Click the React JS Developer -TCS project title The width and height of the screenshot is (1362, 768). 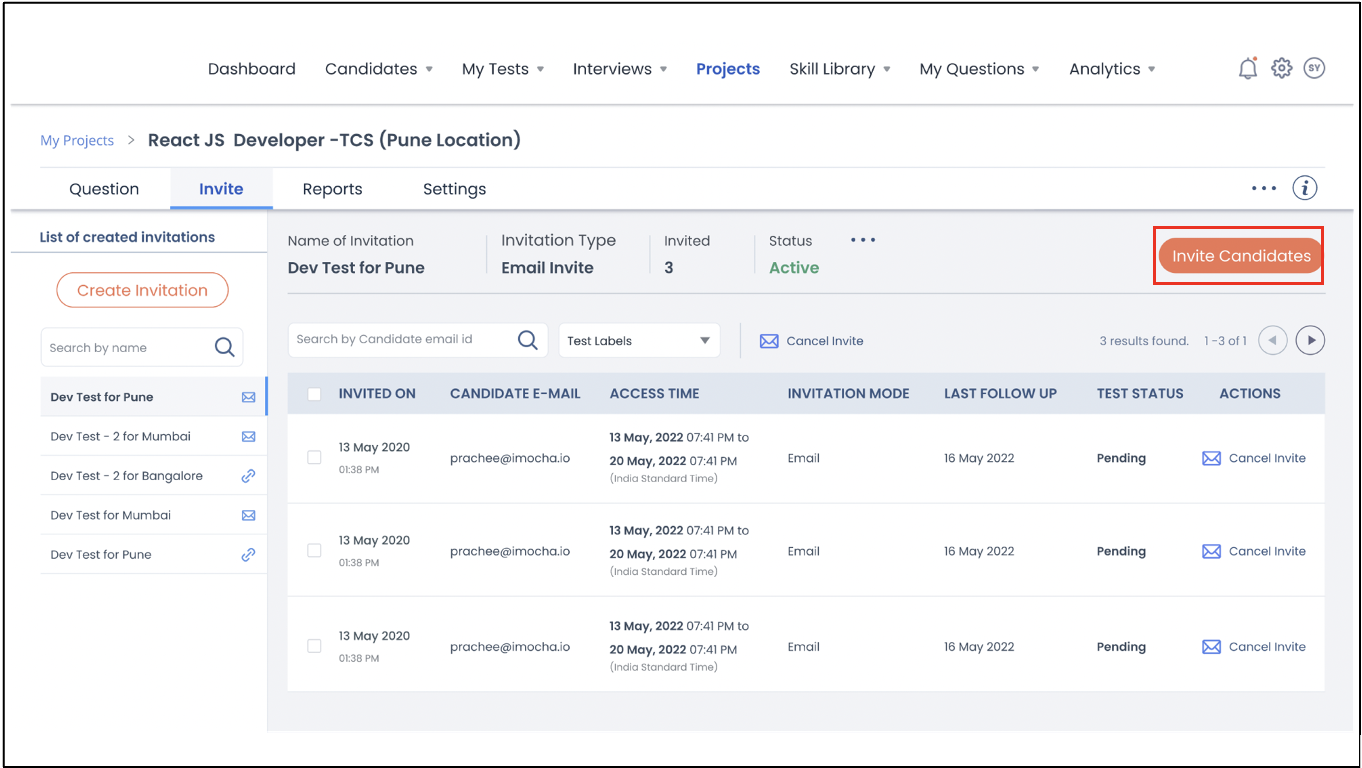tap(334, 140)
